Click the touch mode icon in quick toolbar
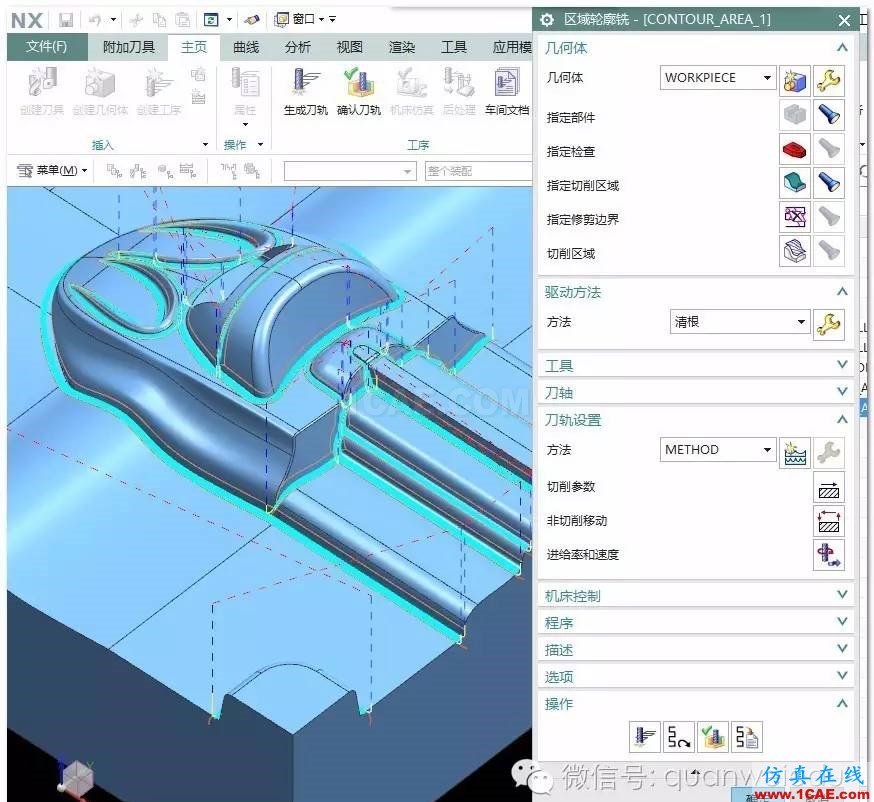 point(252,20)
